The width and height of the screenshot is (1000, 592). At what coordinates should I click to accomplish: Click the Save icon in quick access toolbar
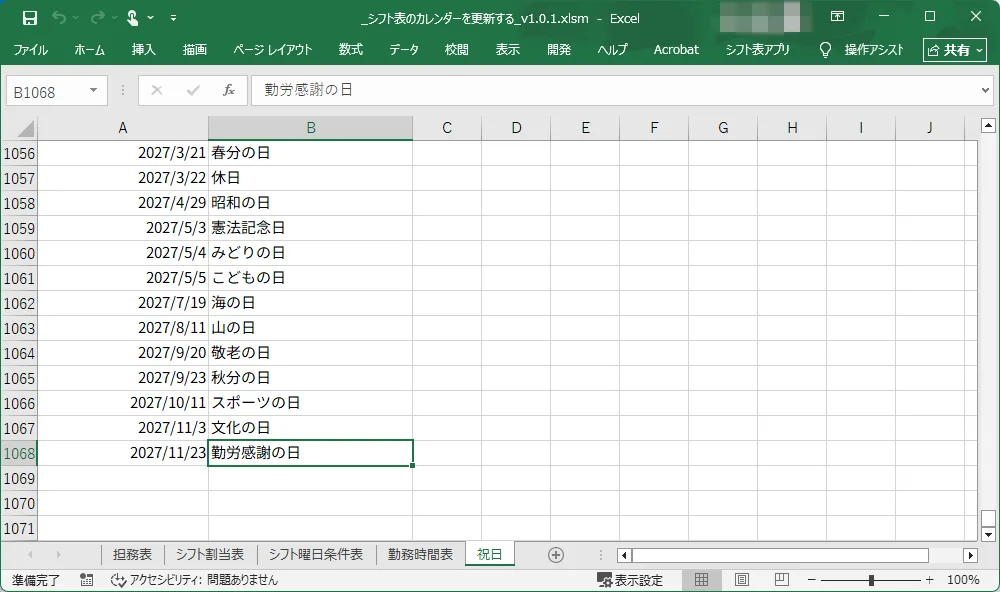pos(29,17)
